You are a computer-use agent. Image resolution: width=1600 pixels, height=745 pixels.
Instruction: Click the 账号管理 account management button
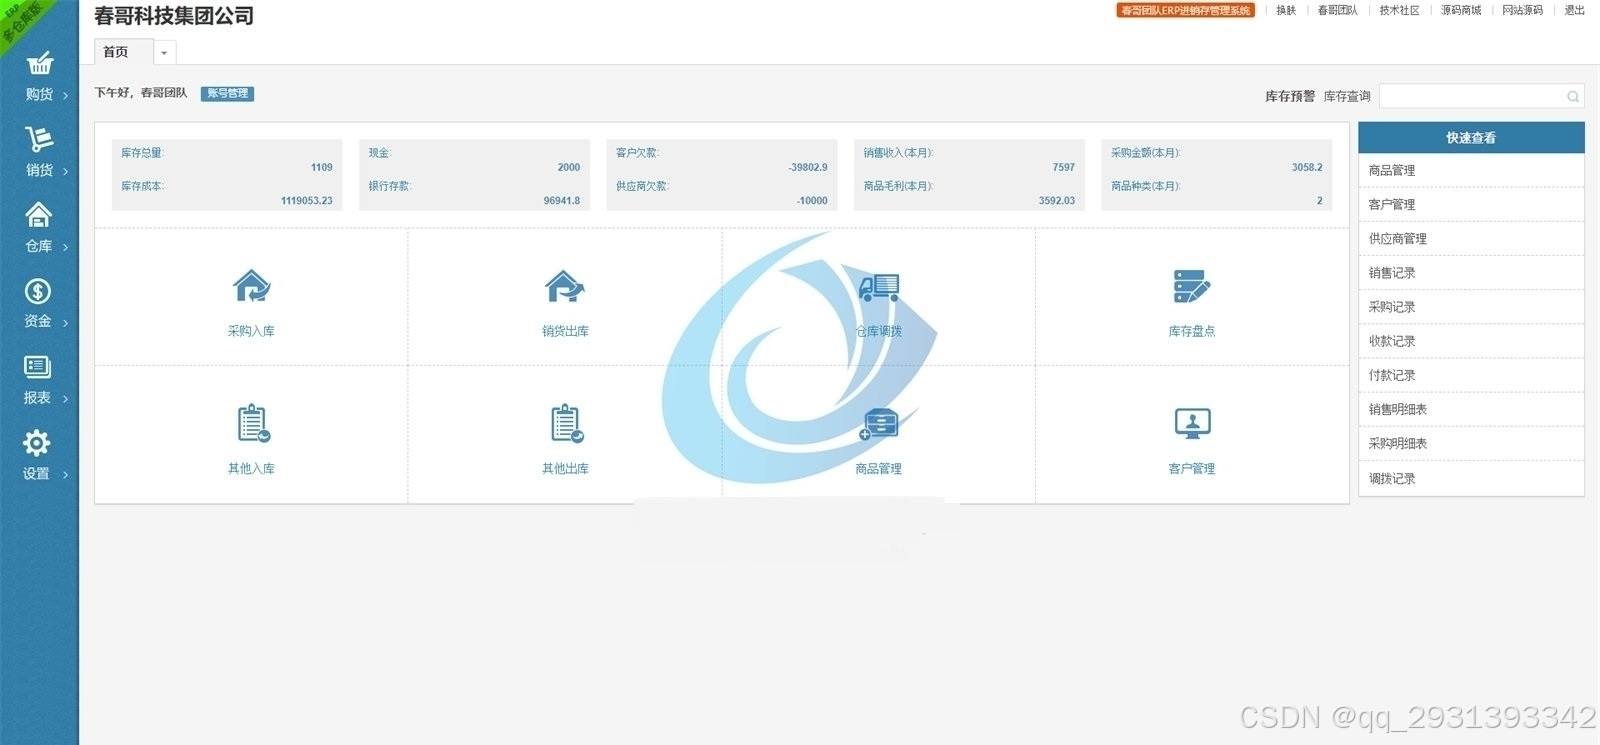(x=227, y=94)
